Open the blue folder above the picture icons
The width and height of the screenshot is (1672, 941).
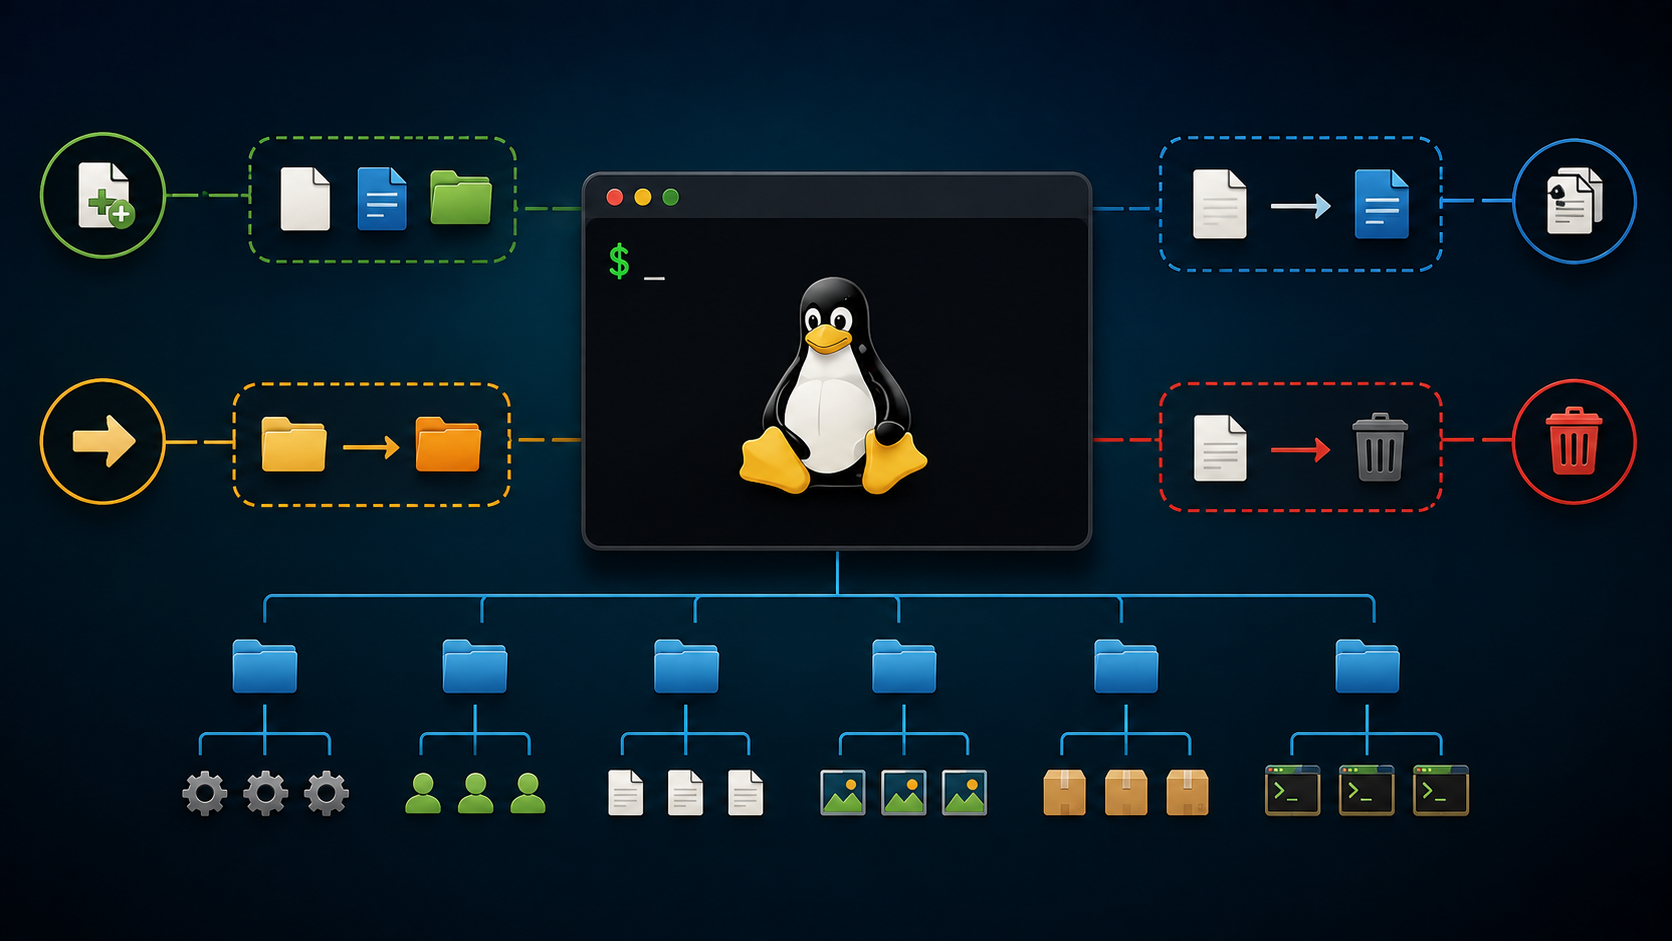click(x=904, y=666)
